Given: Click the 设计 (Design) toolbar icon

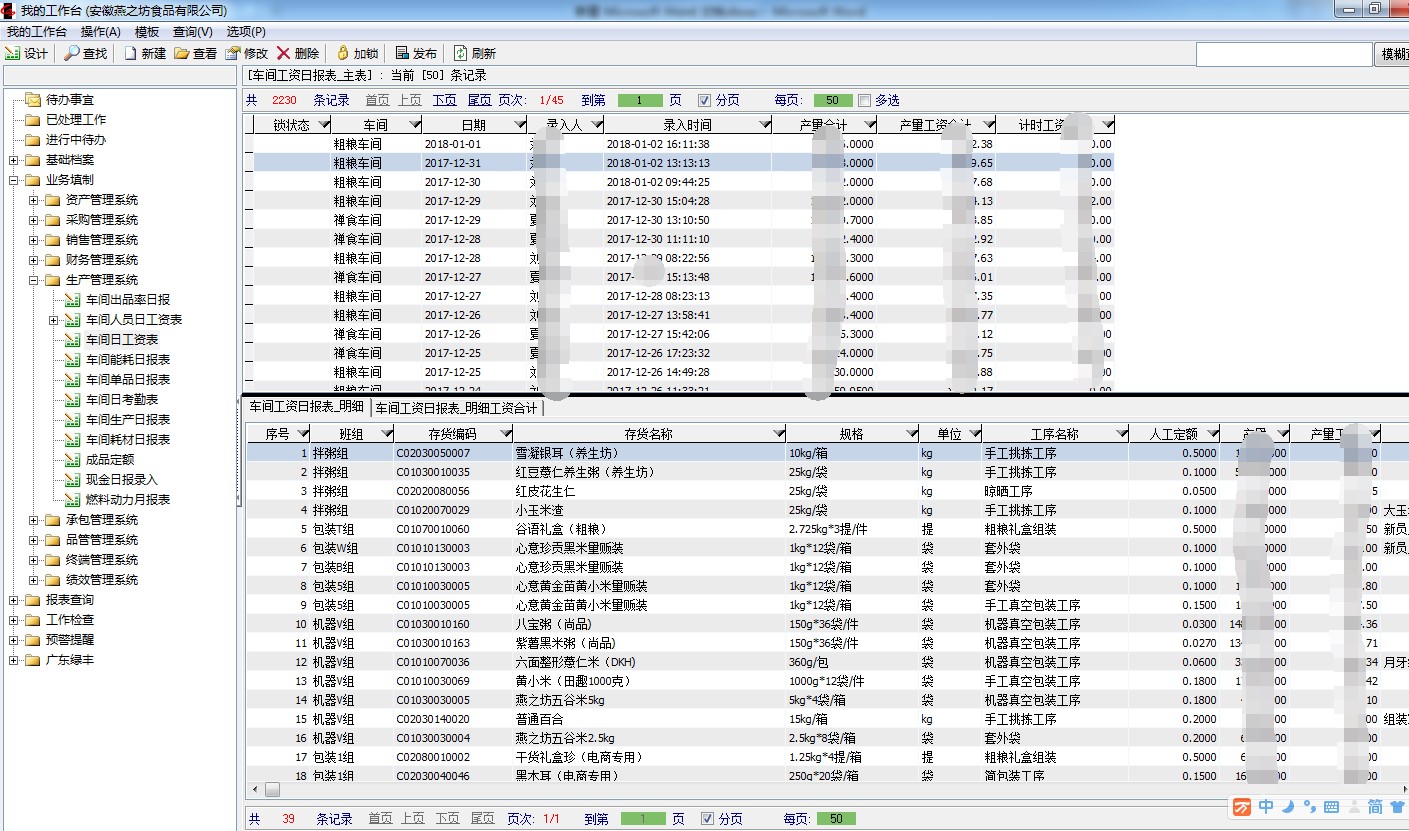Looking at the screenshot, I should [x=13, y=53].
